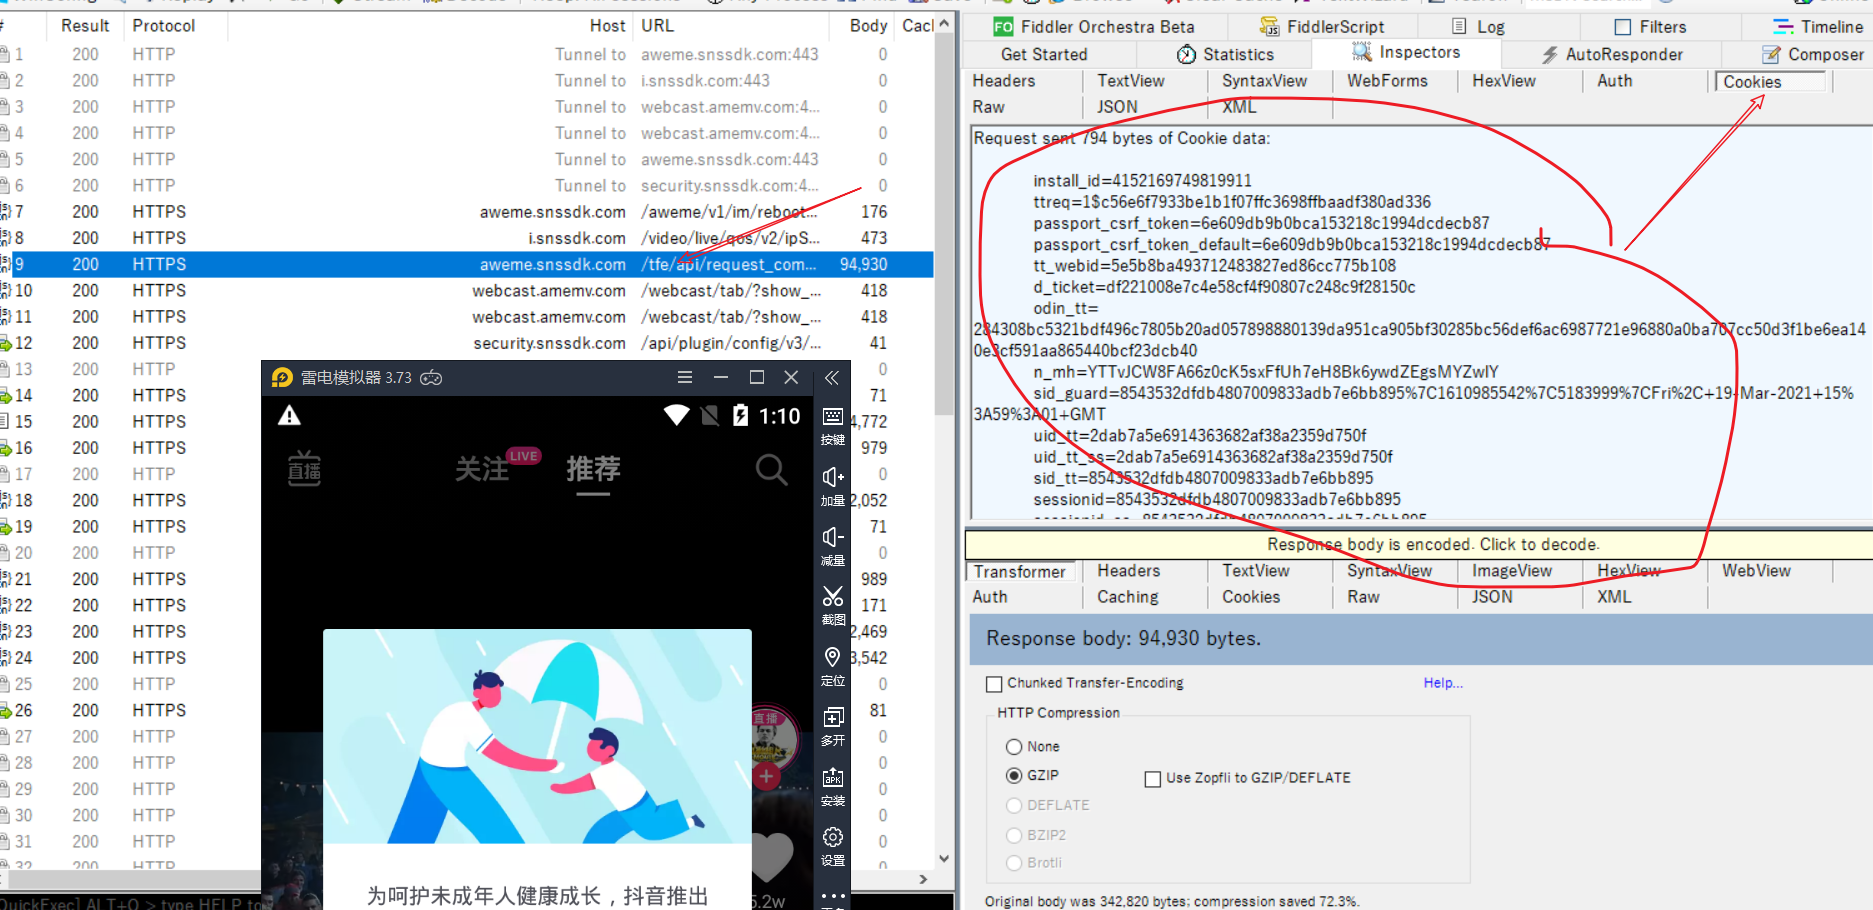Open the FiddlerScript tab

(1322, 26)
